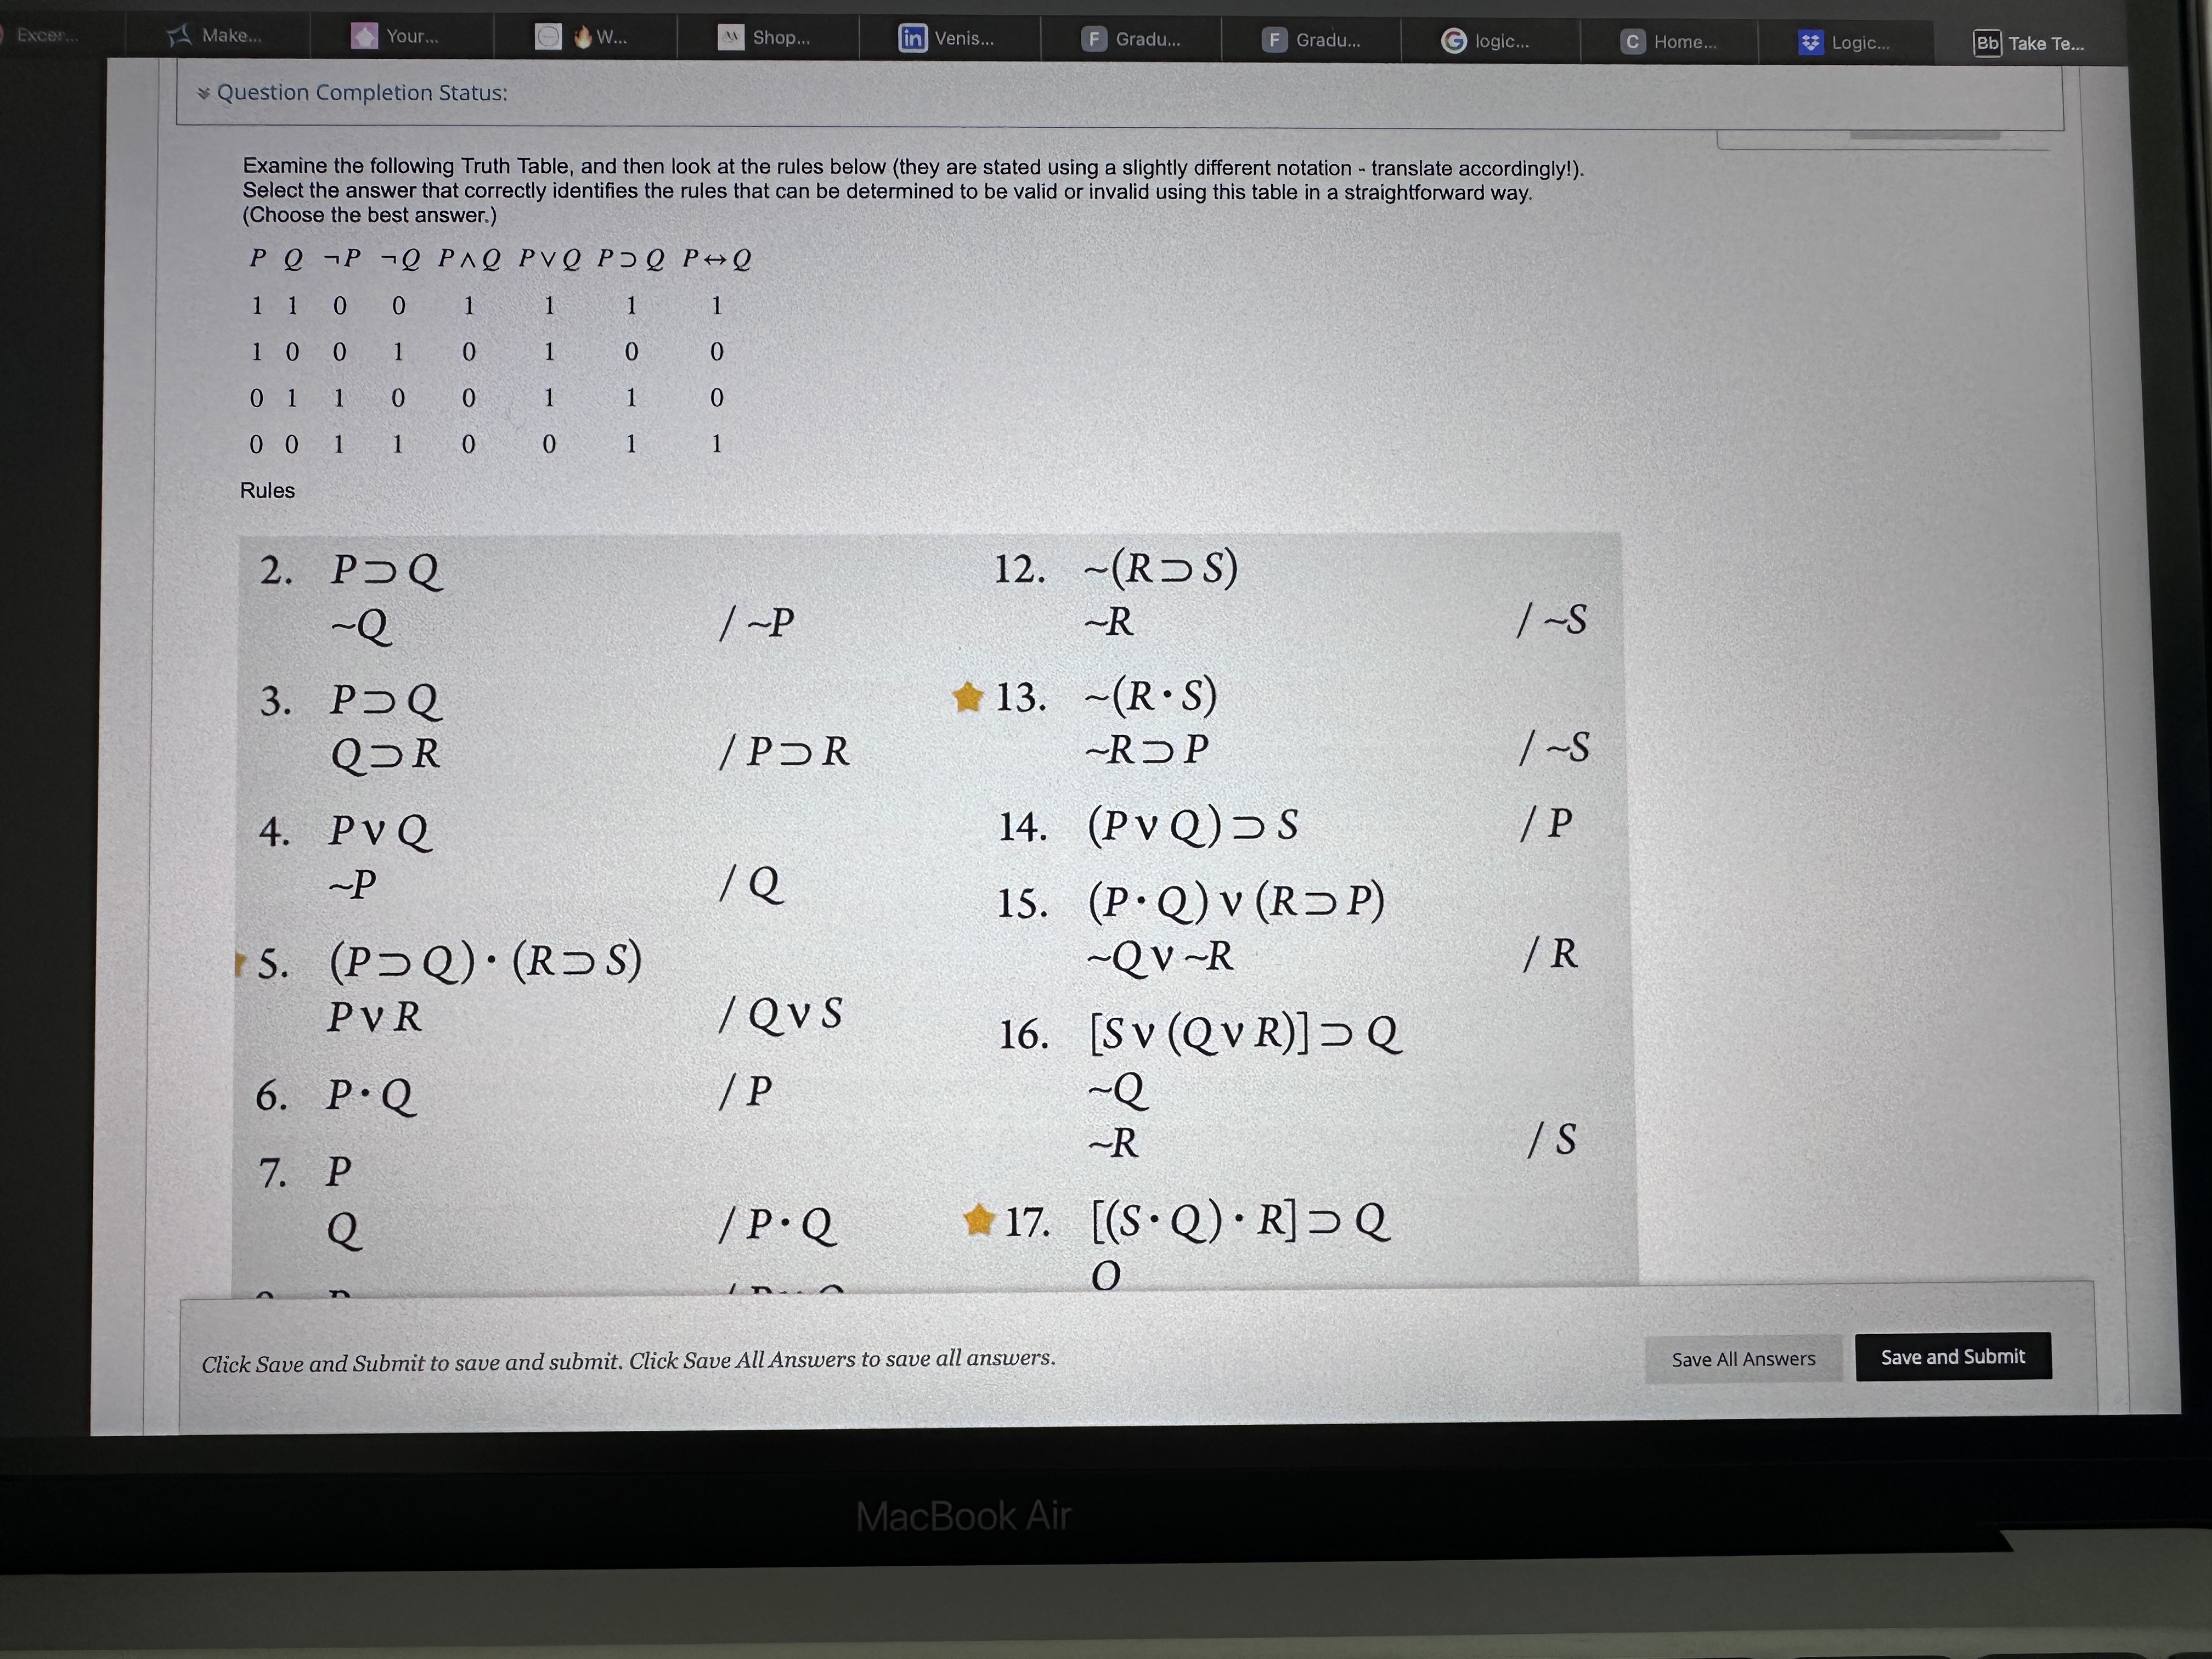The image size is (2212, 1659).
Task: Switch to the Make... browser tab
Action: [215, 36]
